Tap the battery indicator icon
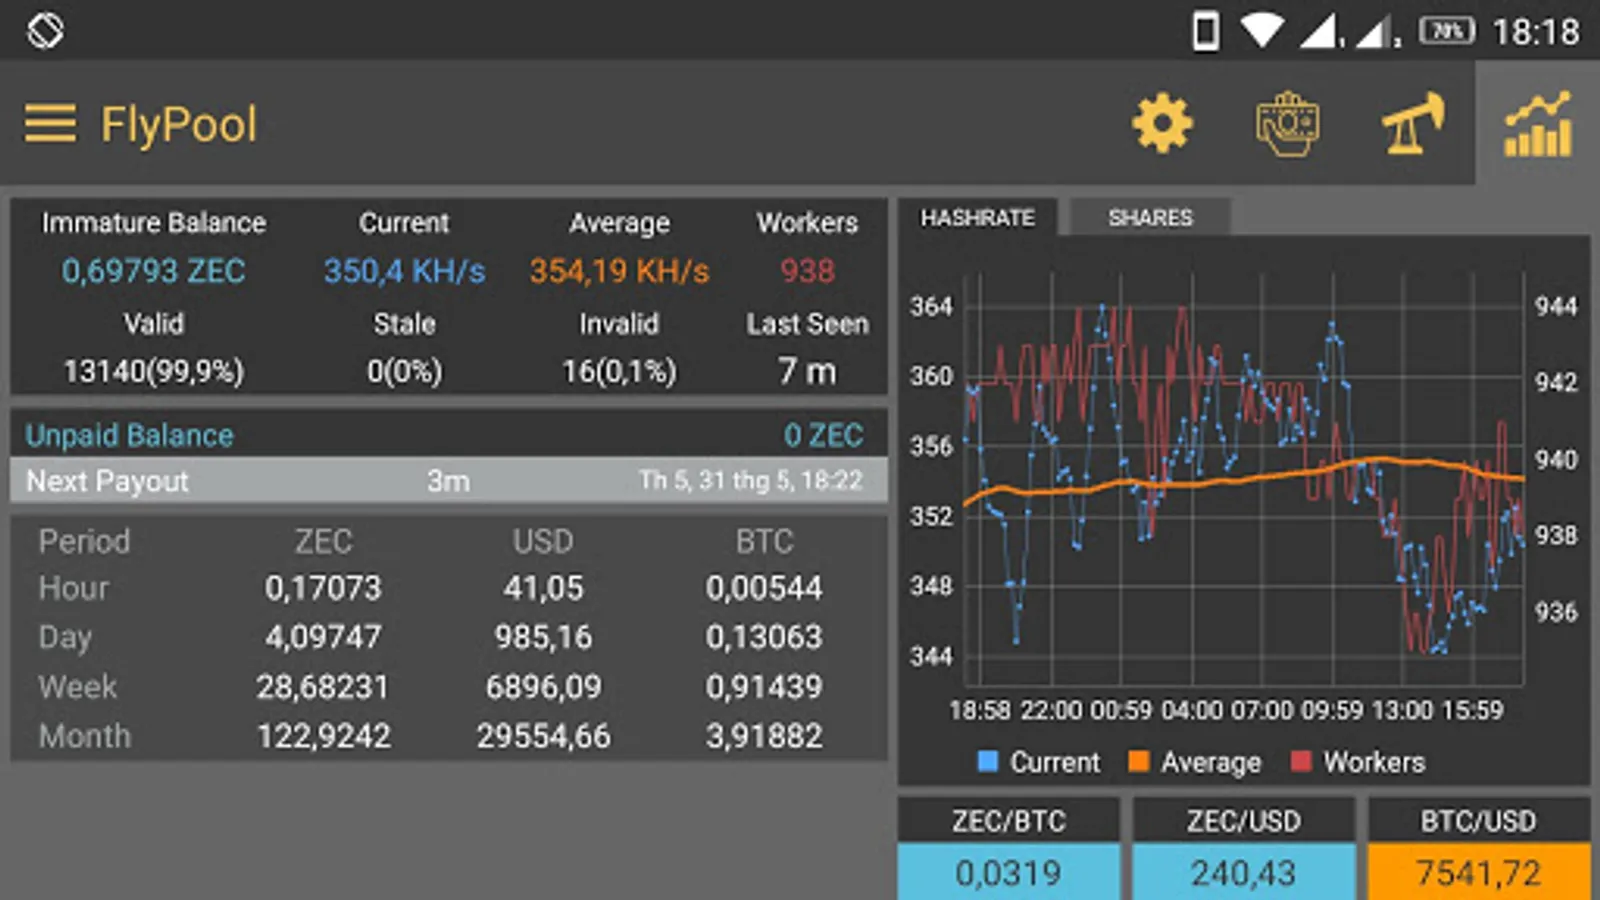1600x900 pixels. [x=1447, y=31]
